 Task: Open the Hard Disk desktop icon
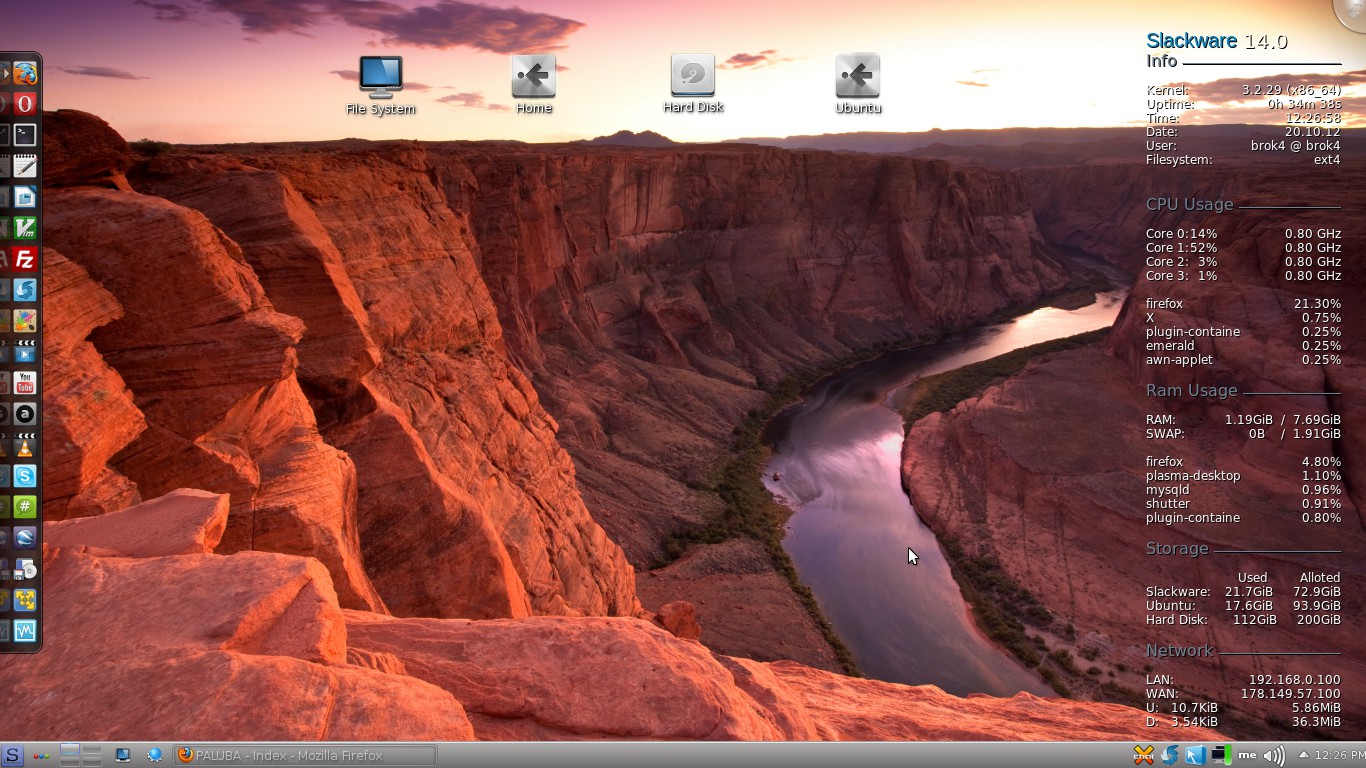pos(692,84)
